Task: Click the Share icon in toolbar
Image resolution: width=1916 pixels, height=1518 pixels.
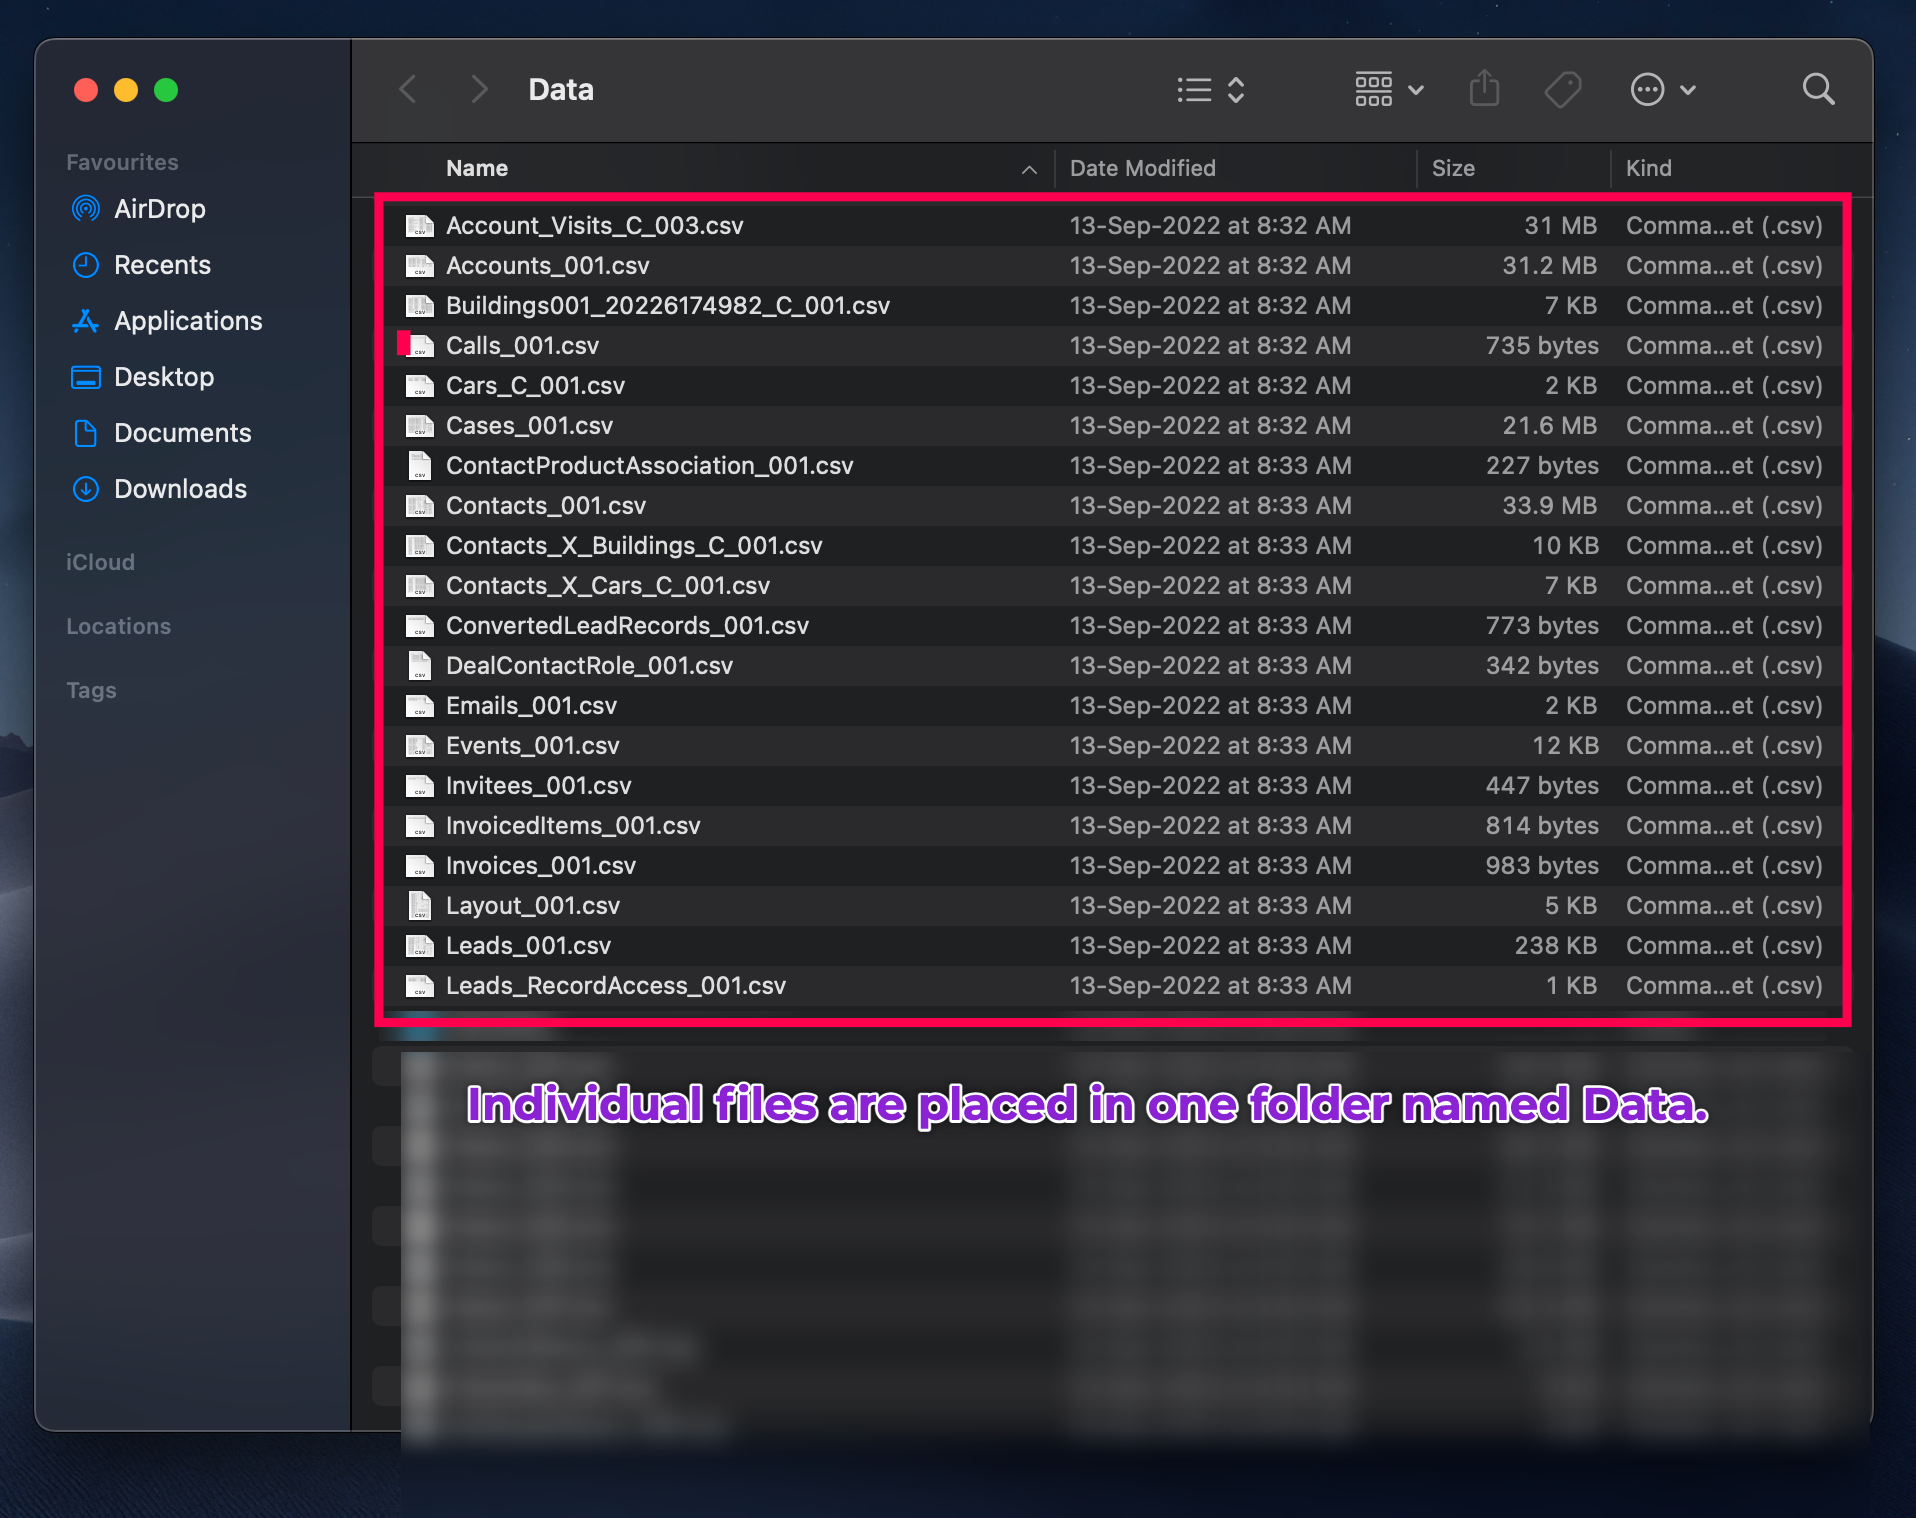Action: (x=1484, y=90)
